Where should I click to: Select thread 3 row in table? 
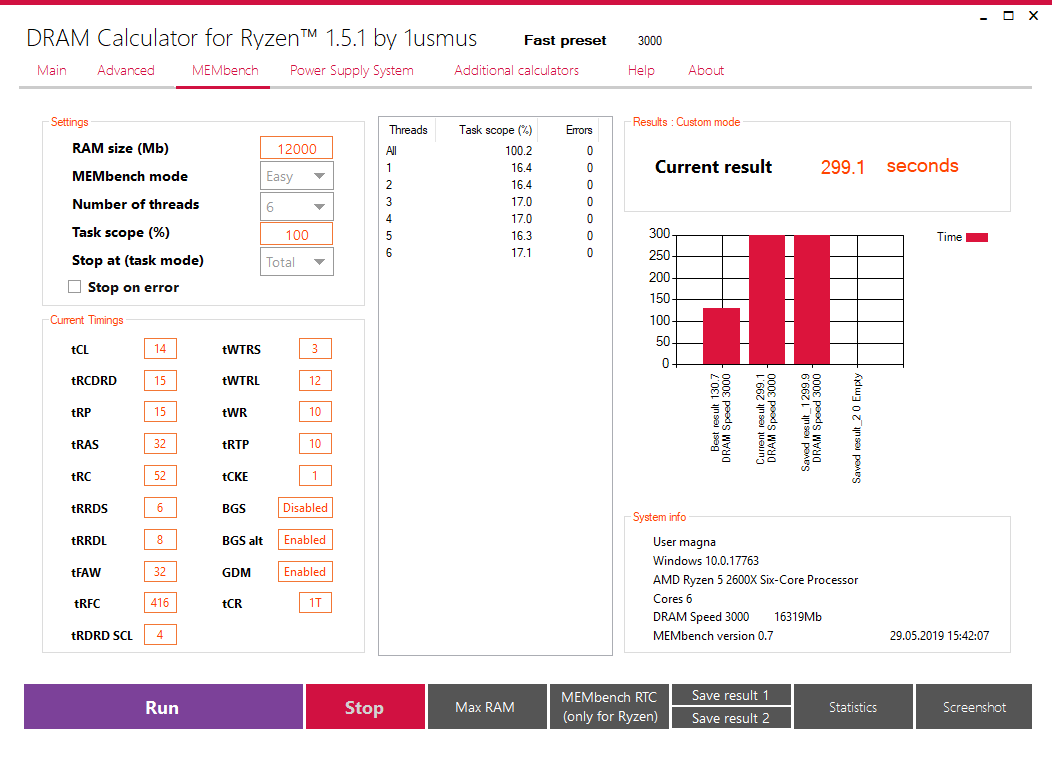(490, 202)
